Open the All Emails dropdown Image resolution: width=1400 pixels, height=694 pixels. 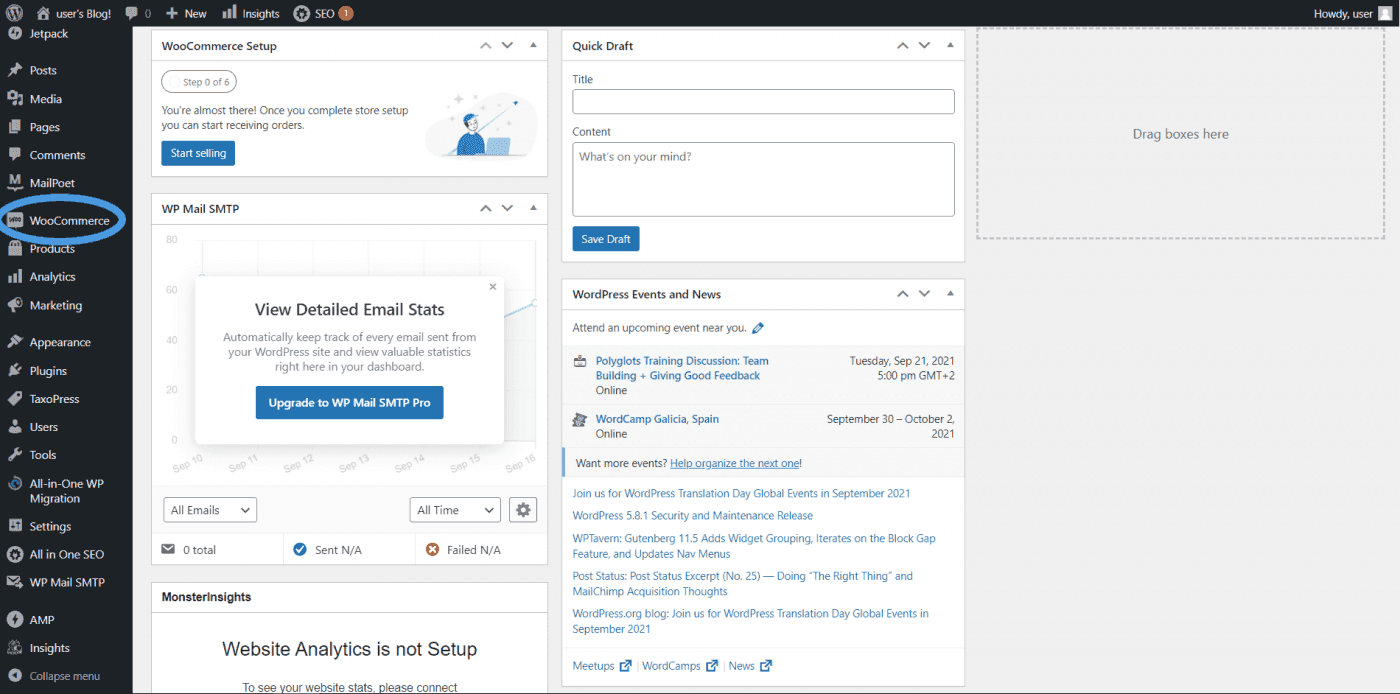[x=210, y=510]
